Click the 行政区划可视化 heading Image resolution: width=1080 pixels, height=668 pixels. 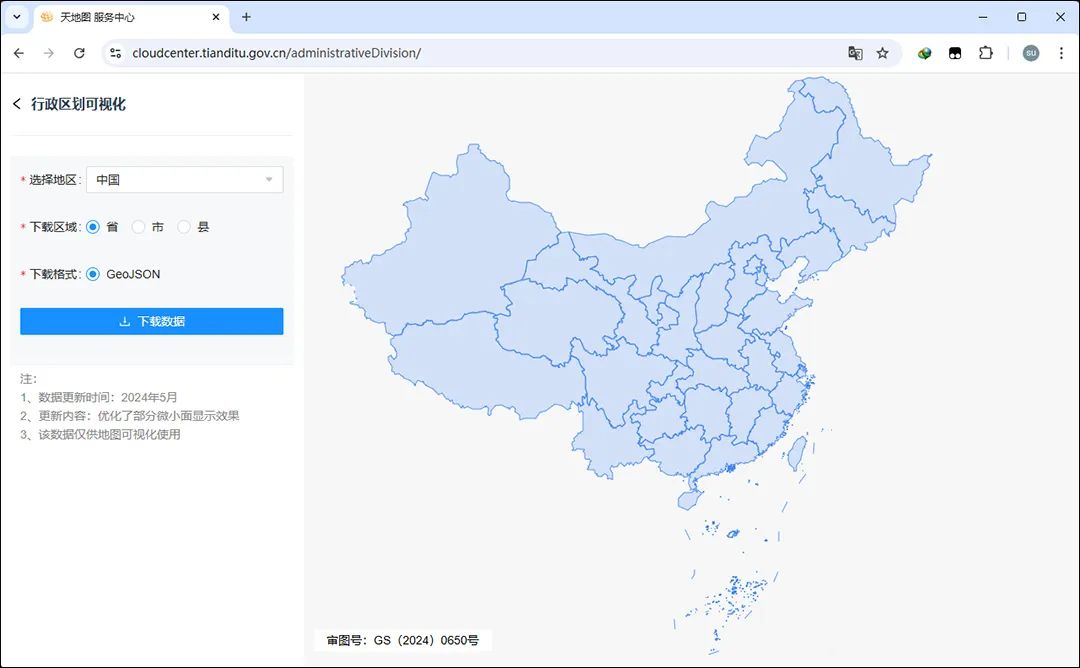[79, 104]
